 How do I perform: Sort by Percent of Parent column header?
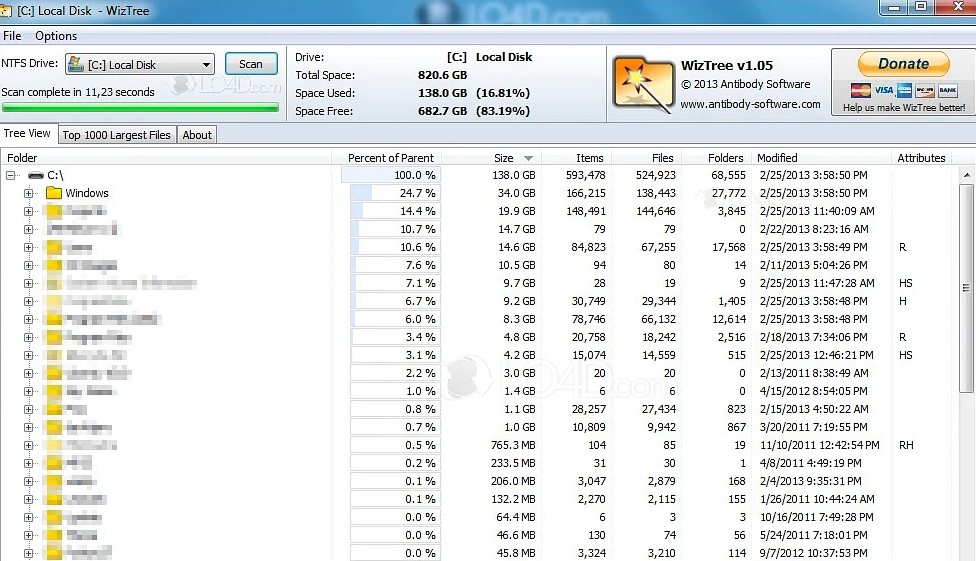tap(391, 158)
